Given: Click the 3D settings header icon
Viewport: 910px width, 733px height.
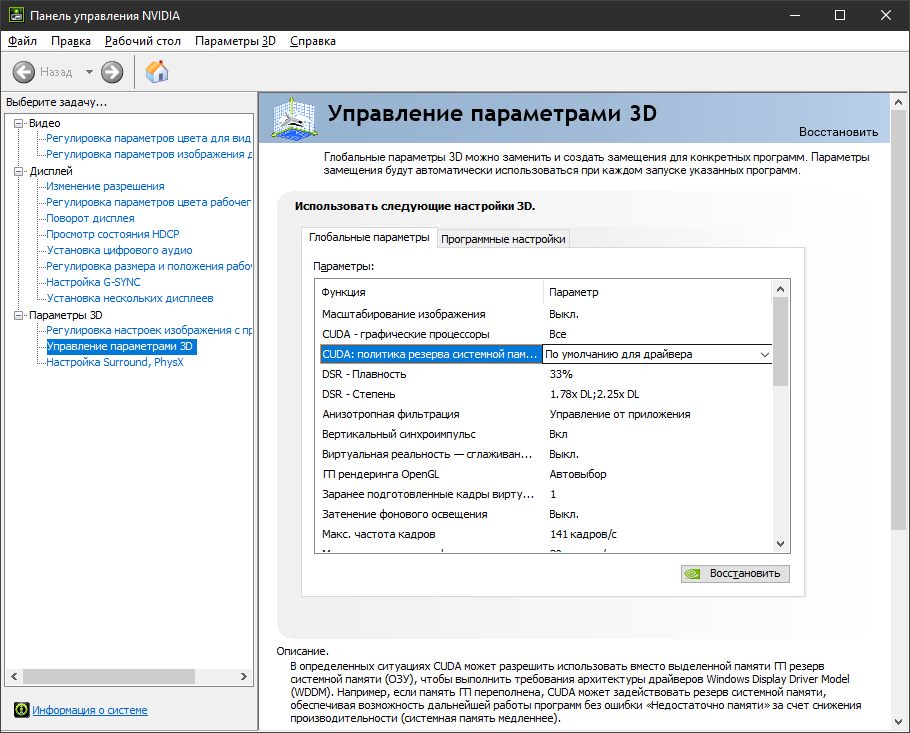Looking at the screenshot, I should click(294, 118).
